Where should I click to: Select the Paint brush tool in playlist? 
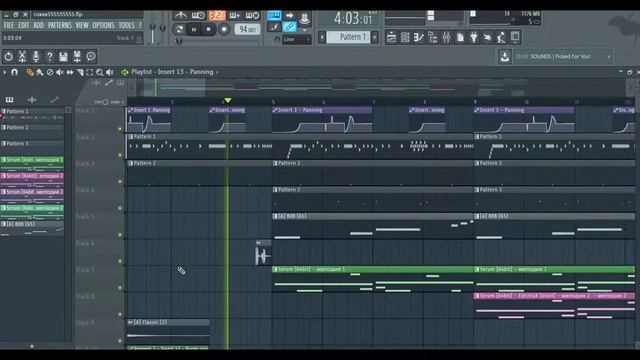click(x=40, y=72)
